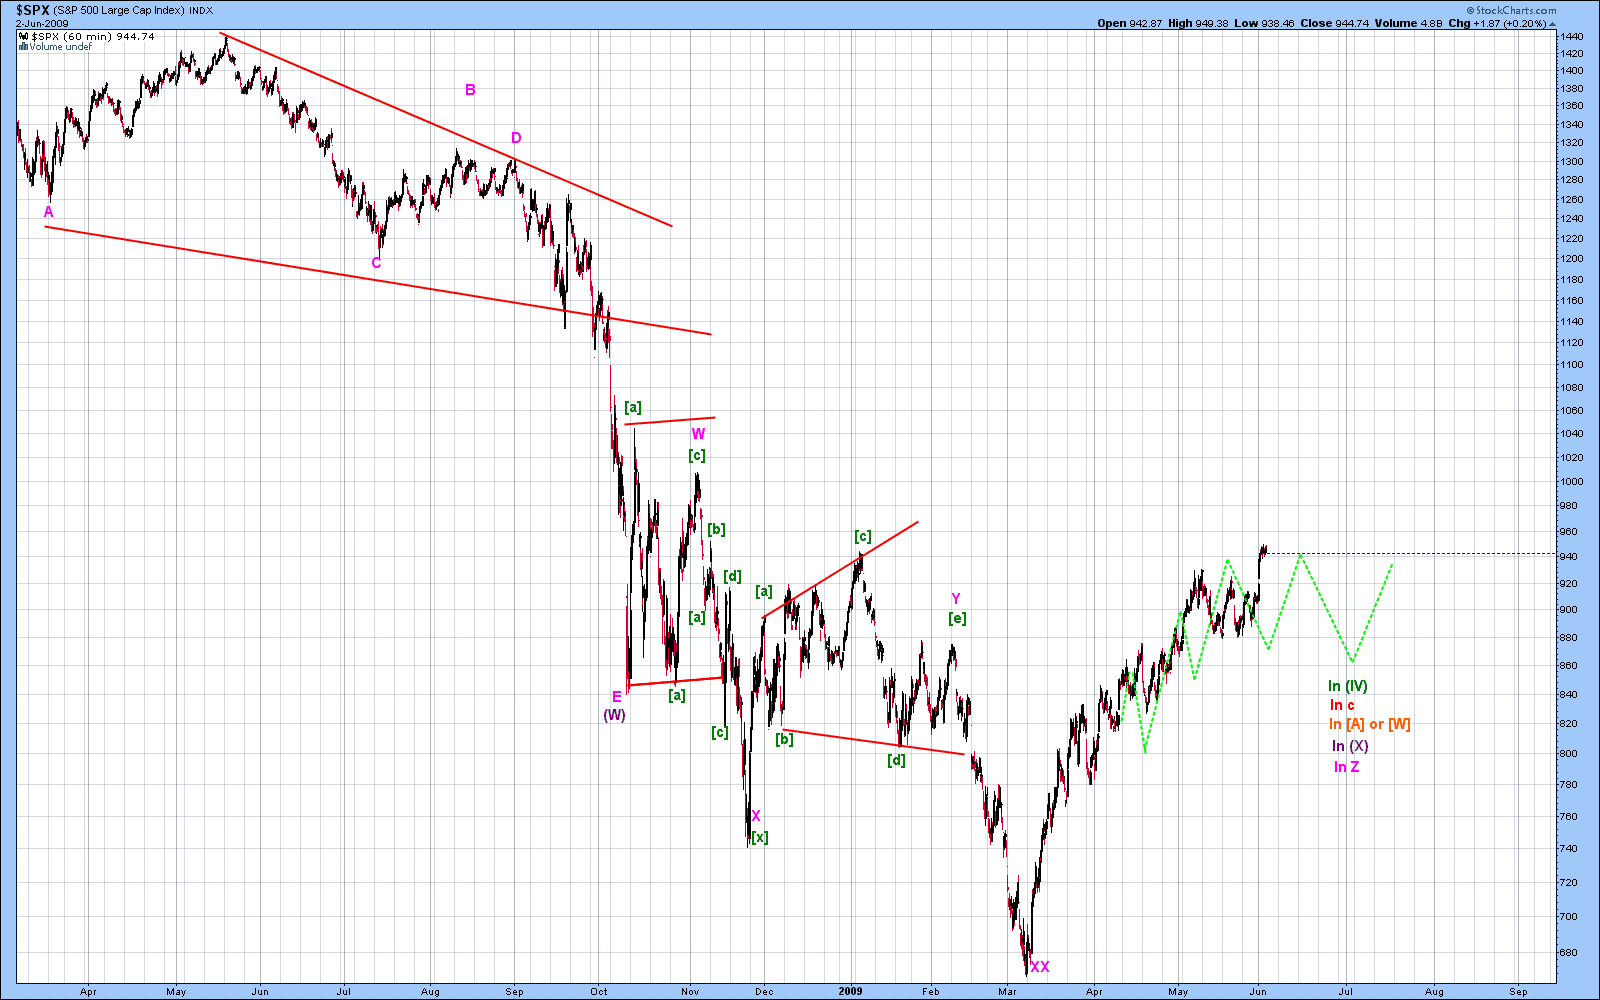The height and width of the screenshot is (1000, 1600).
Task: Click the 2009 year marker on the time axis
Action: (850, 991)
